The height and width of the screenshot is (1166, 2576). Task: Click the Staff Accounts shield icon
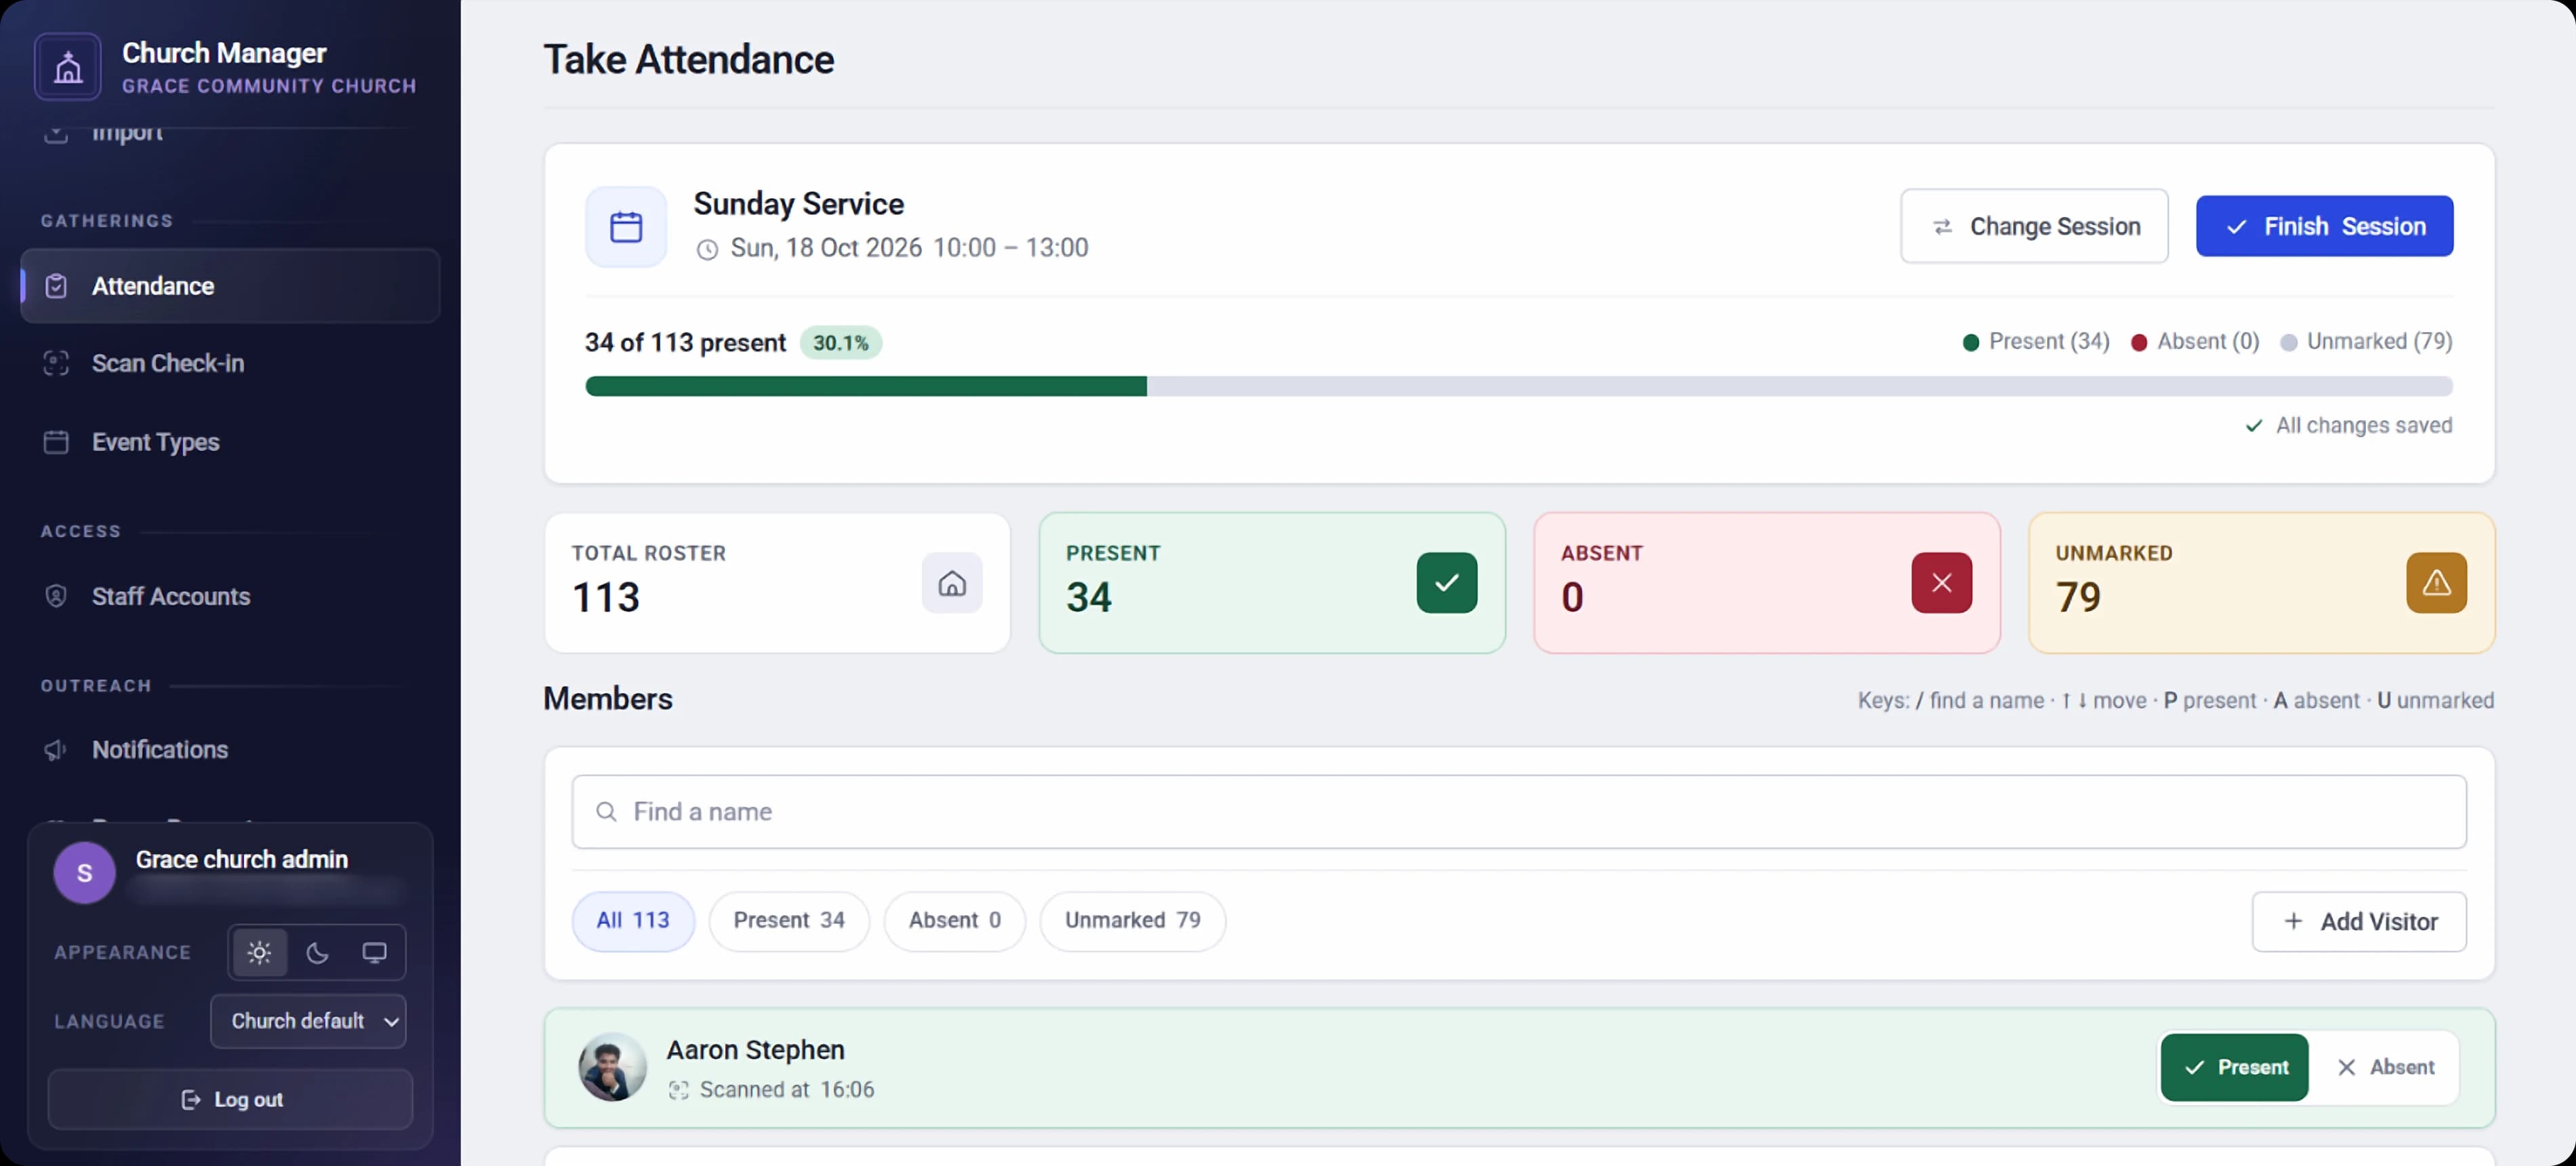tap(56, 596)
